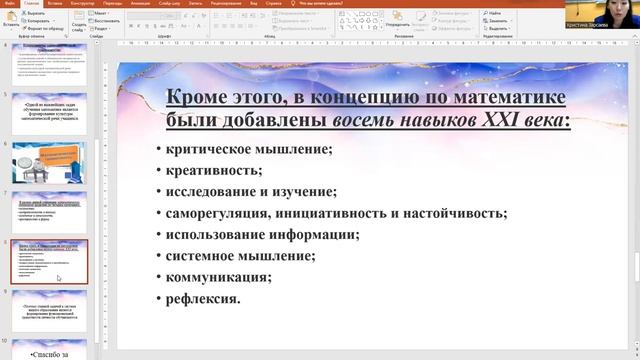Click bullet text 'исследование и изучение;'

251,191
